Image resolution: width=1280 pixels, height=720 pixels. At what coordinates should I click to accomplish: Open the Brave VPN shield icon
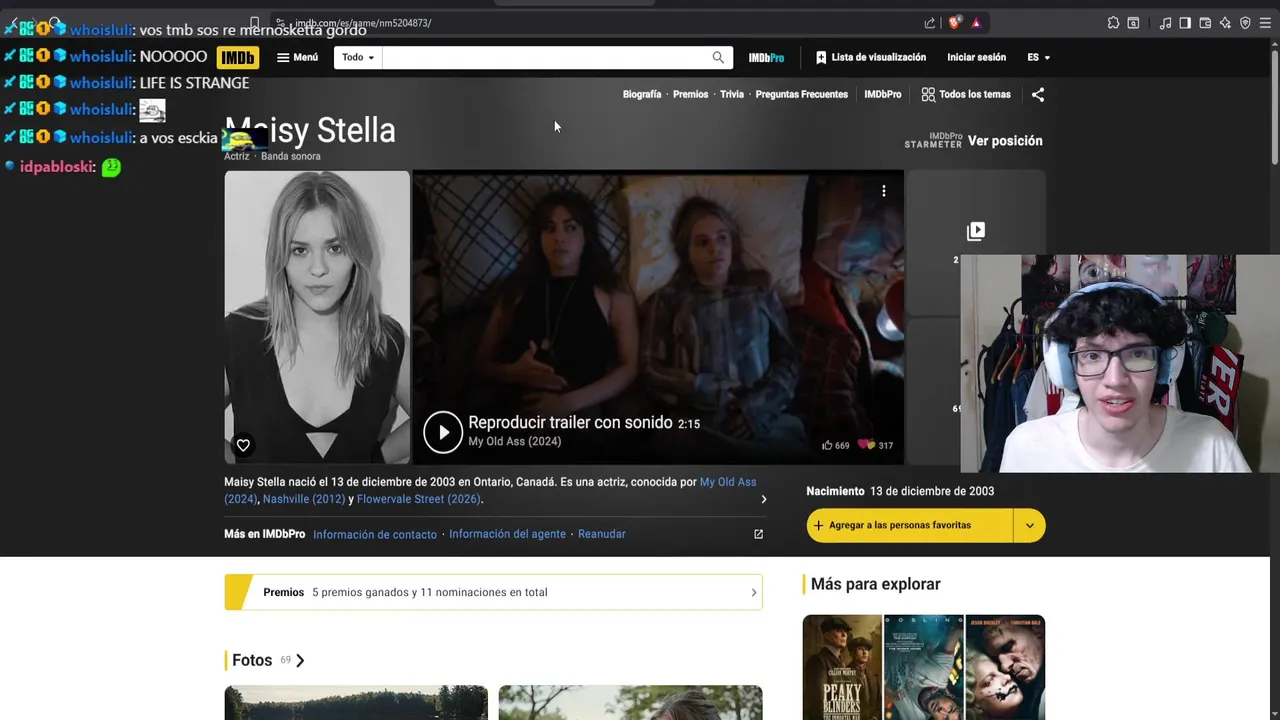click(1245, 23)
